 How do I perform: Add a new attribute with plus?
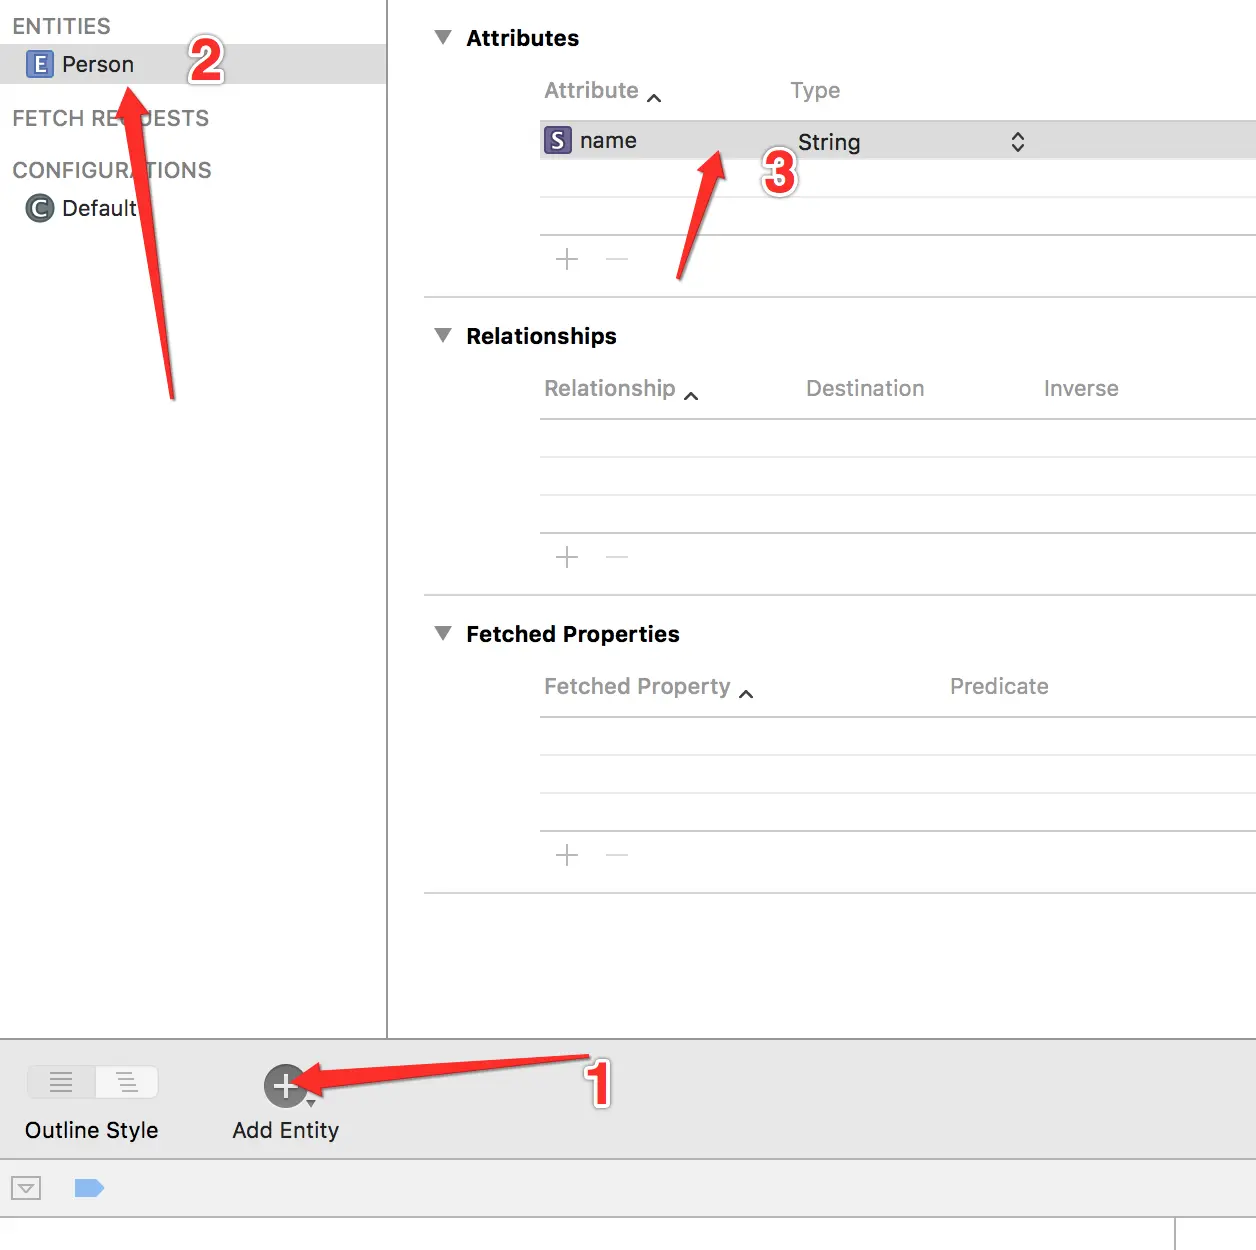coord(567,259)
